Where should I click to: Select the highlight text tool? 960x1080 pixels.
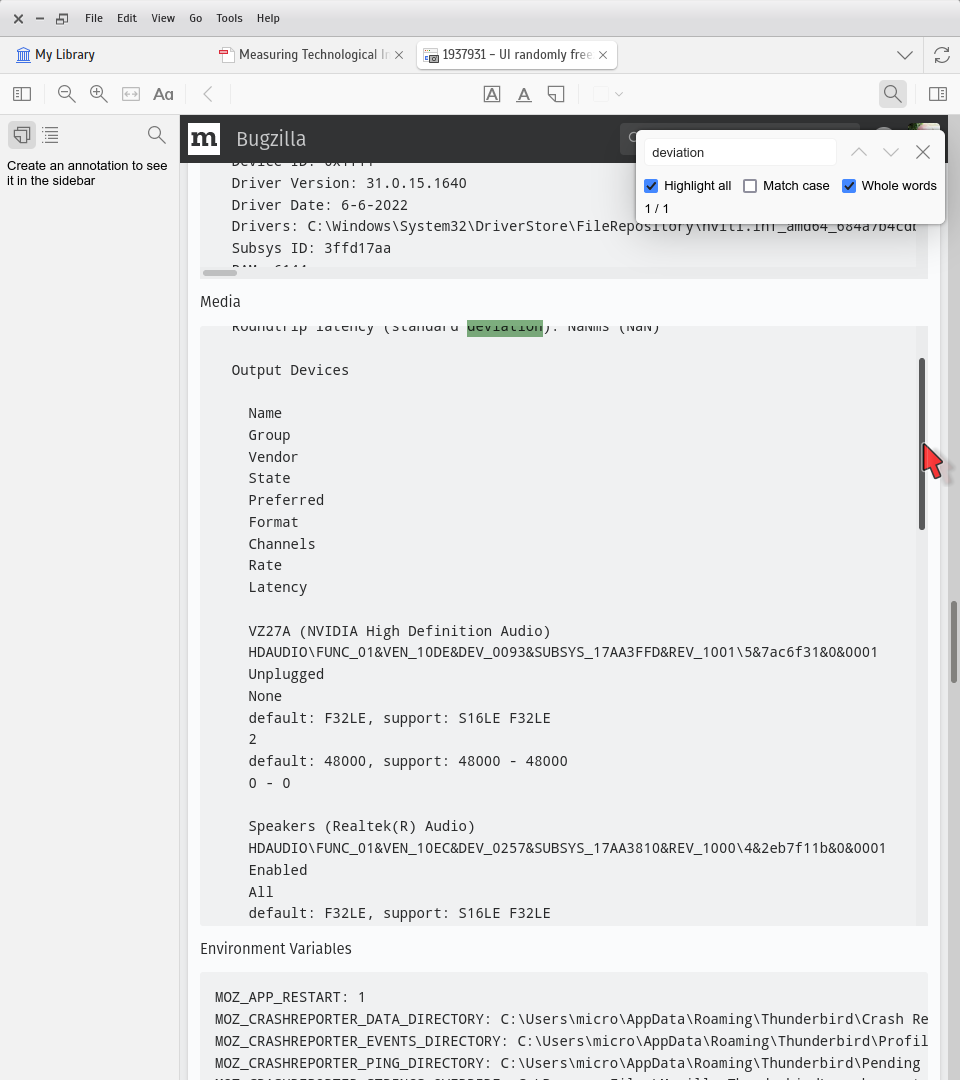[x=492, y=94]
